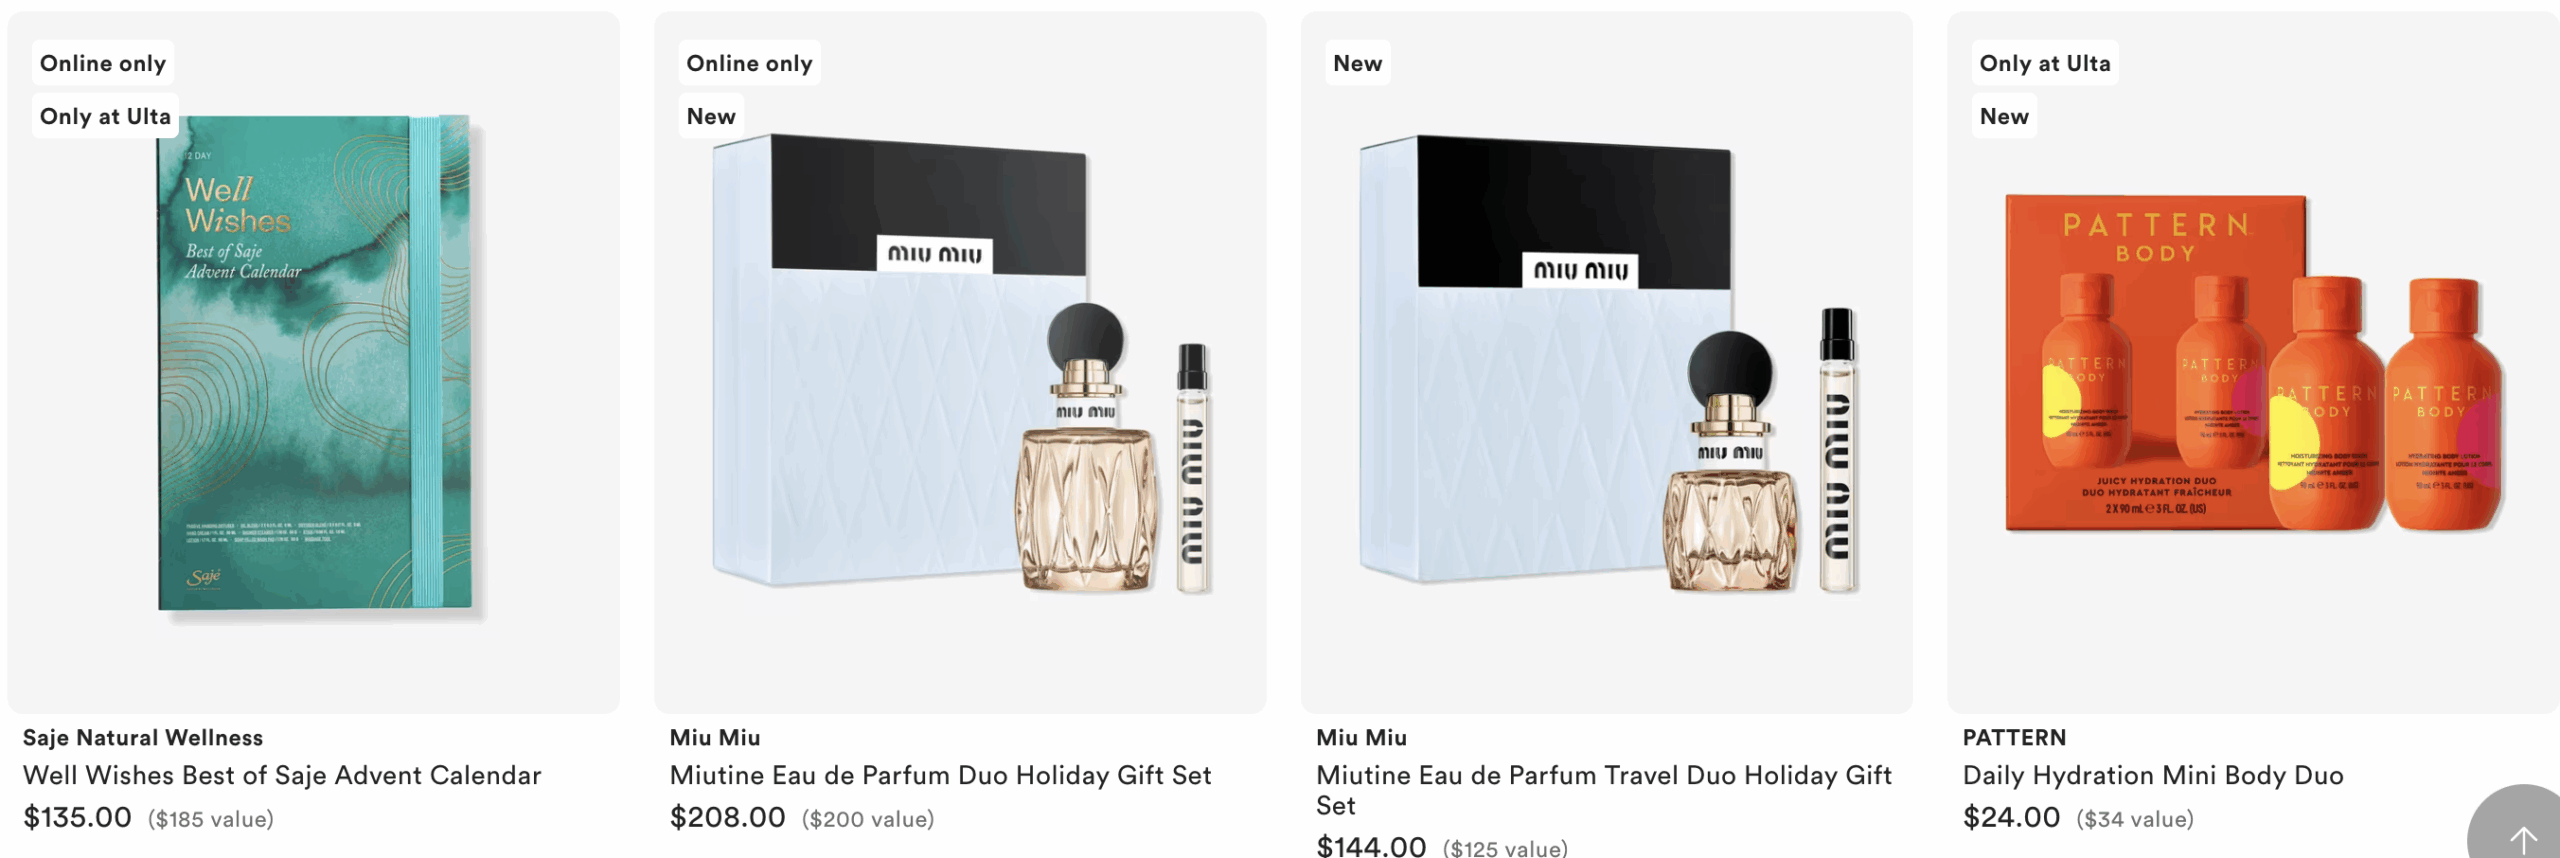
Task: Click the back-to-top arrow button
Action: click(2518, 825)
